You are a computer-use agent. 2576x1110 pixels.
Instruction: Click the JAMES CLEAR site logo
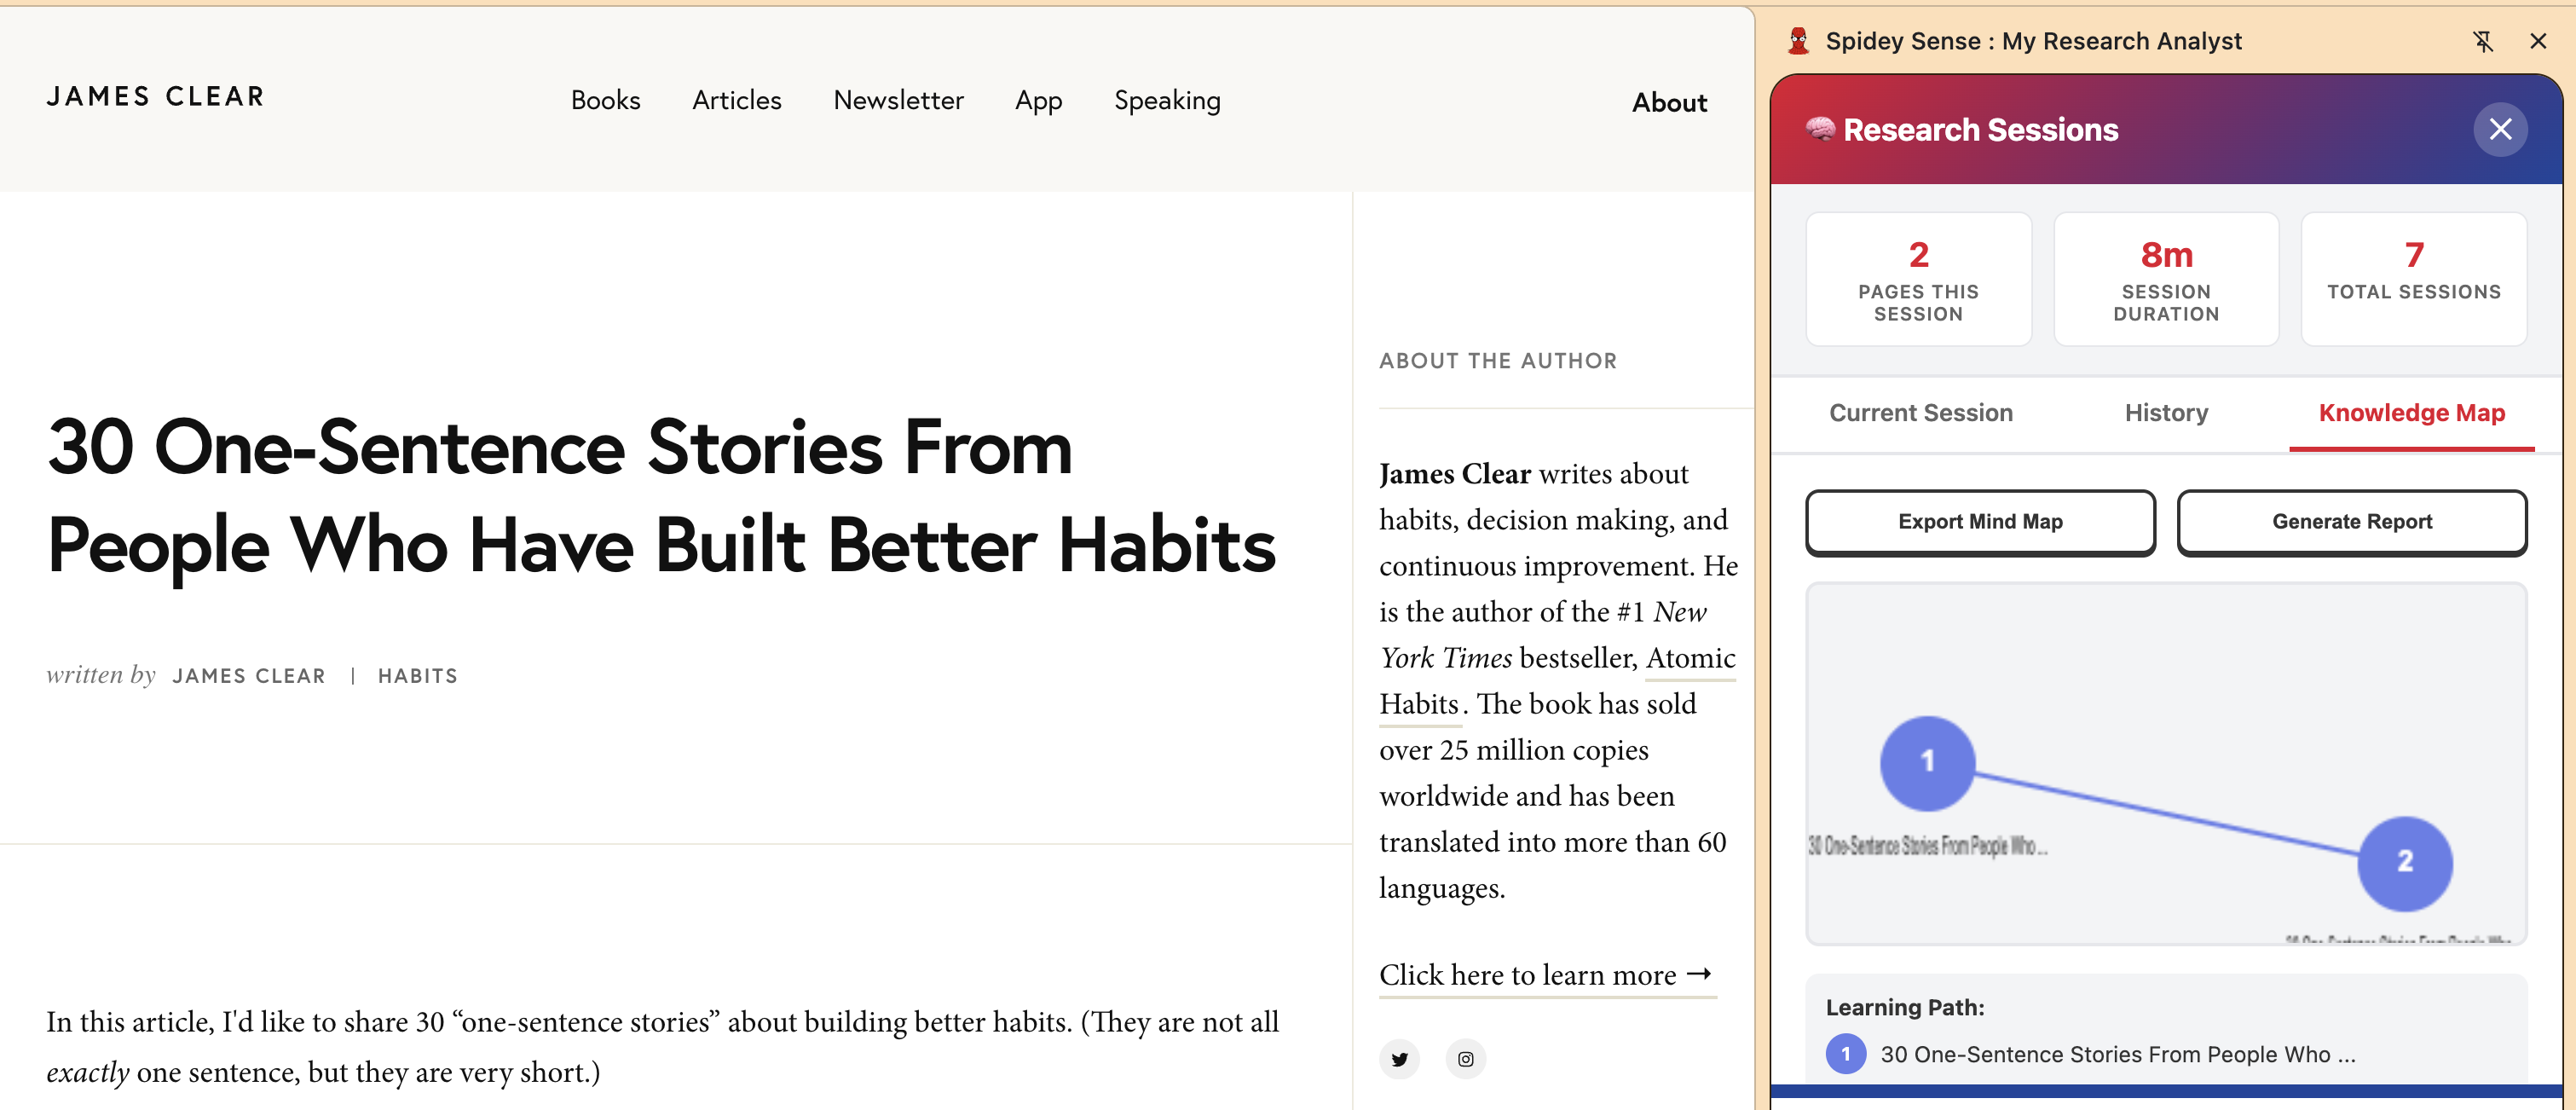pyautogui.click(x=156, y=96)
